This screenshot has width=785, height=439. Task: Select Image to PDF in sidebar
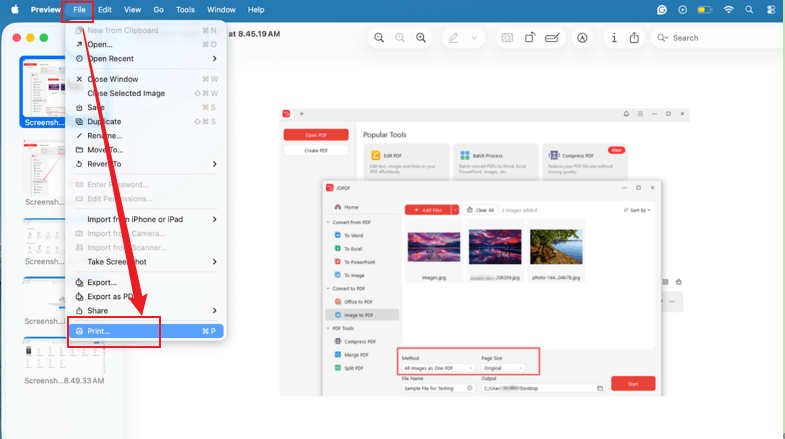point(361,315)
